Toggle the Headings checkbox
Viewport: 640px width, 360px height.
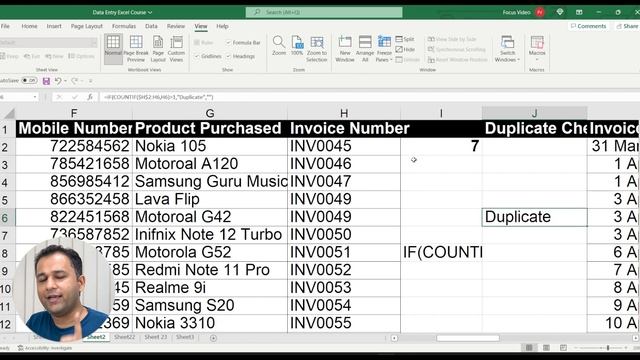[x=229, y=56]
